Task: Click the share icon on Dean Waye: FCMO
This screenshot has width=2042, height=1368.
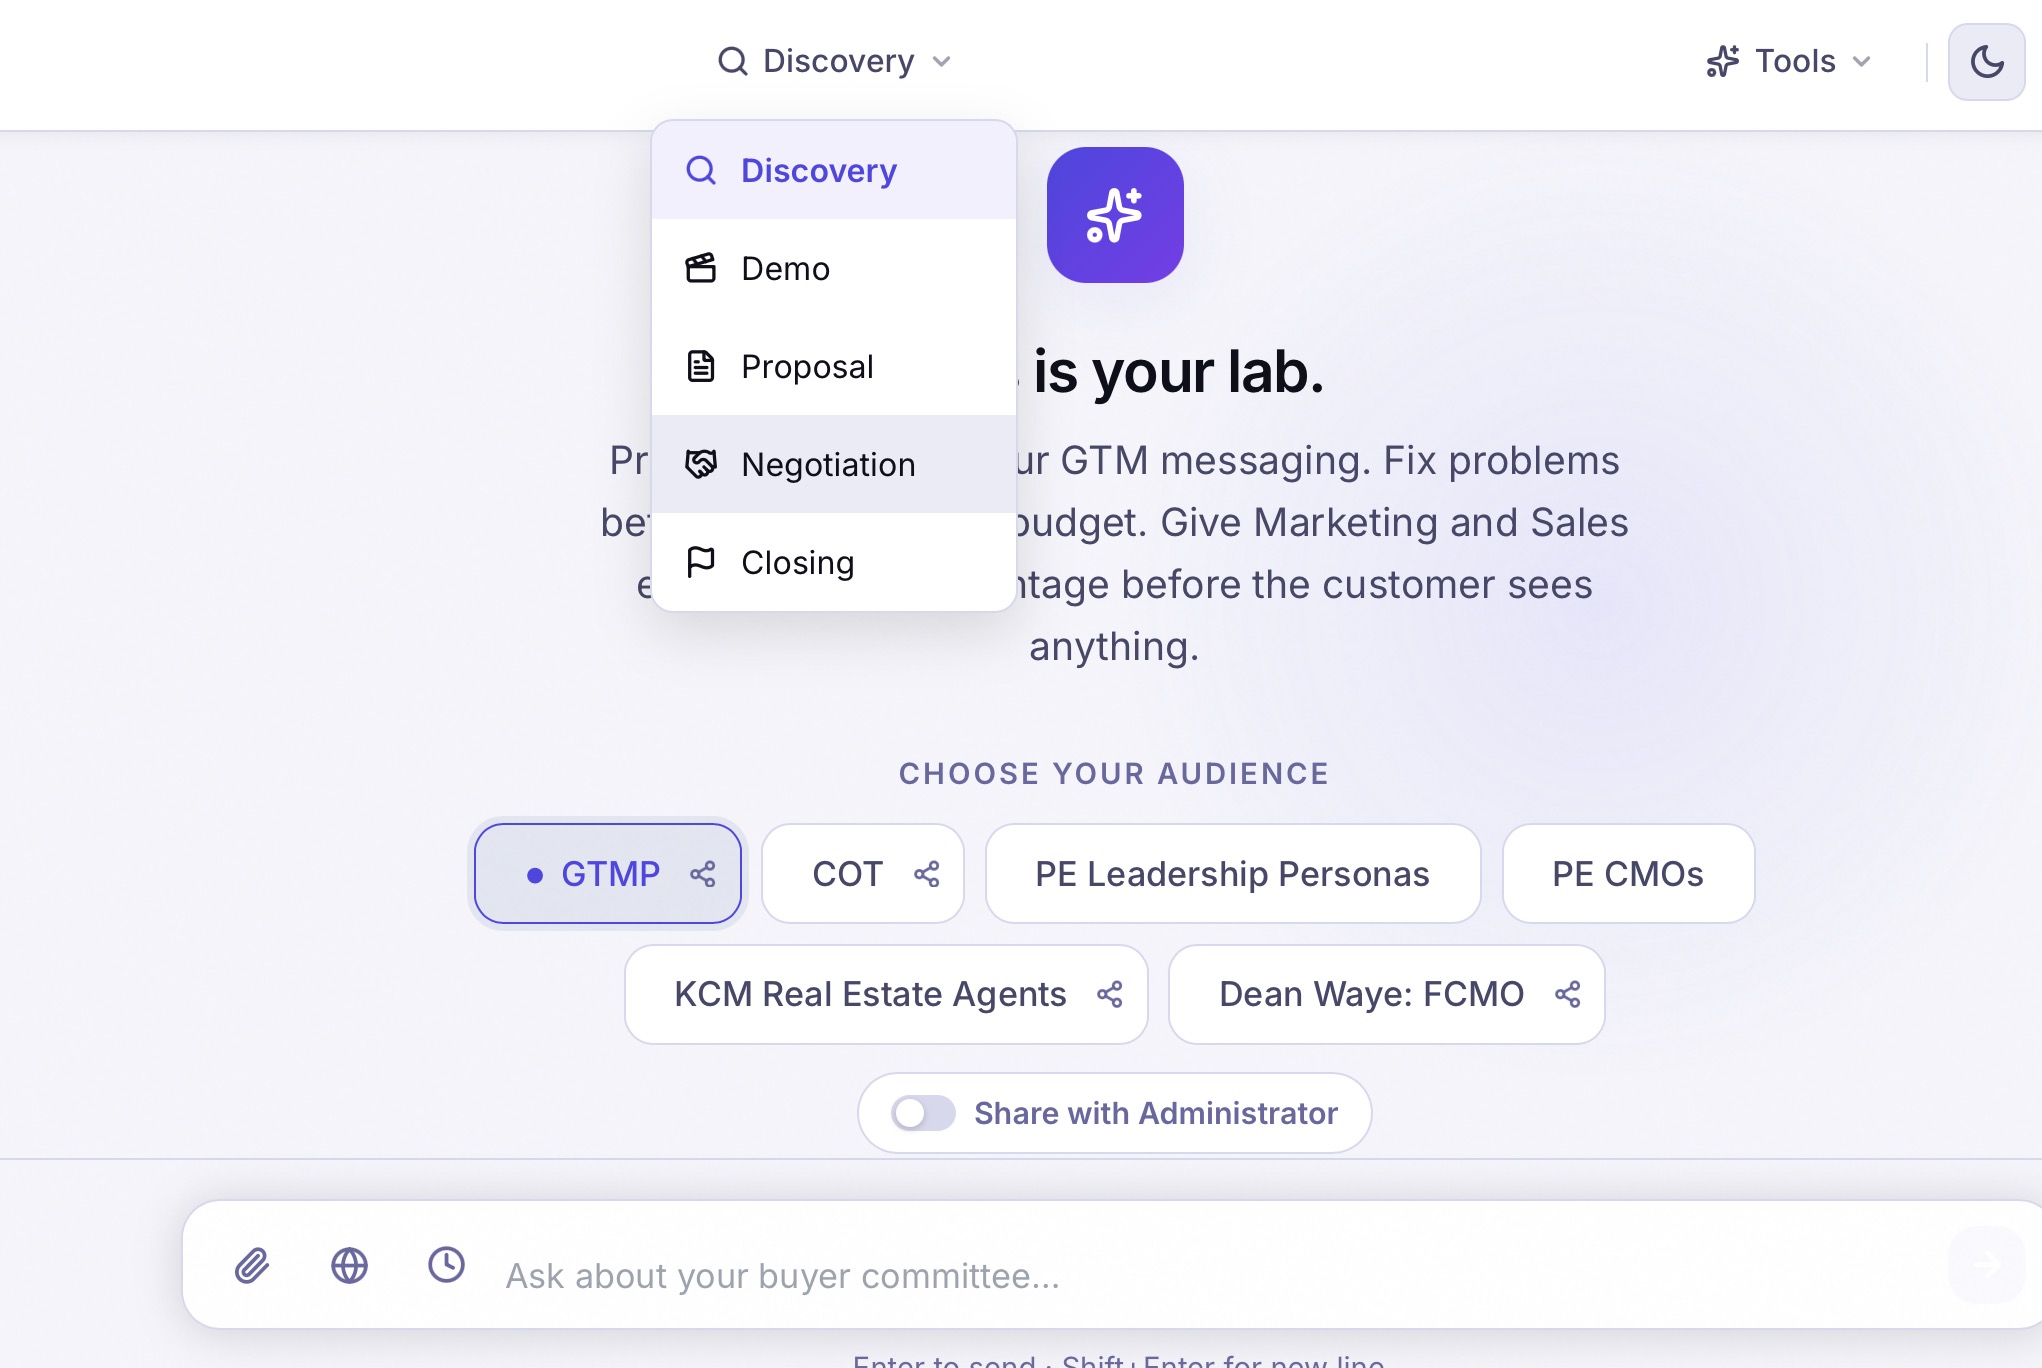Action: point(1567,994)
